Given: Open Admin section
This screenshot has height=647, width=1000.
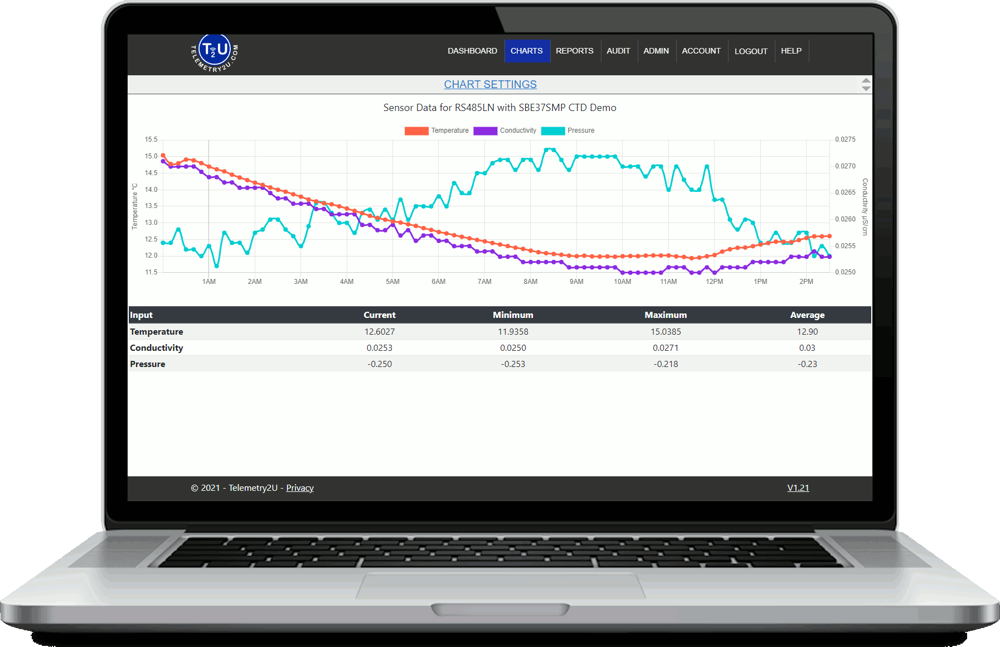Looking at the screenshot, I should point(656,51).
